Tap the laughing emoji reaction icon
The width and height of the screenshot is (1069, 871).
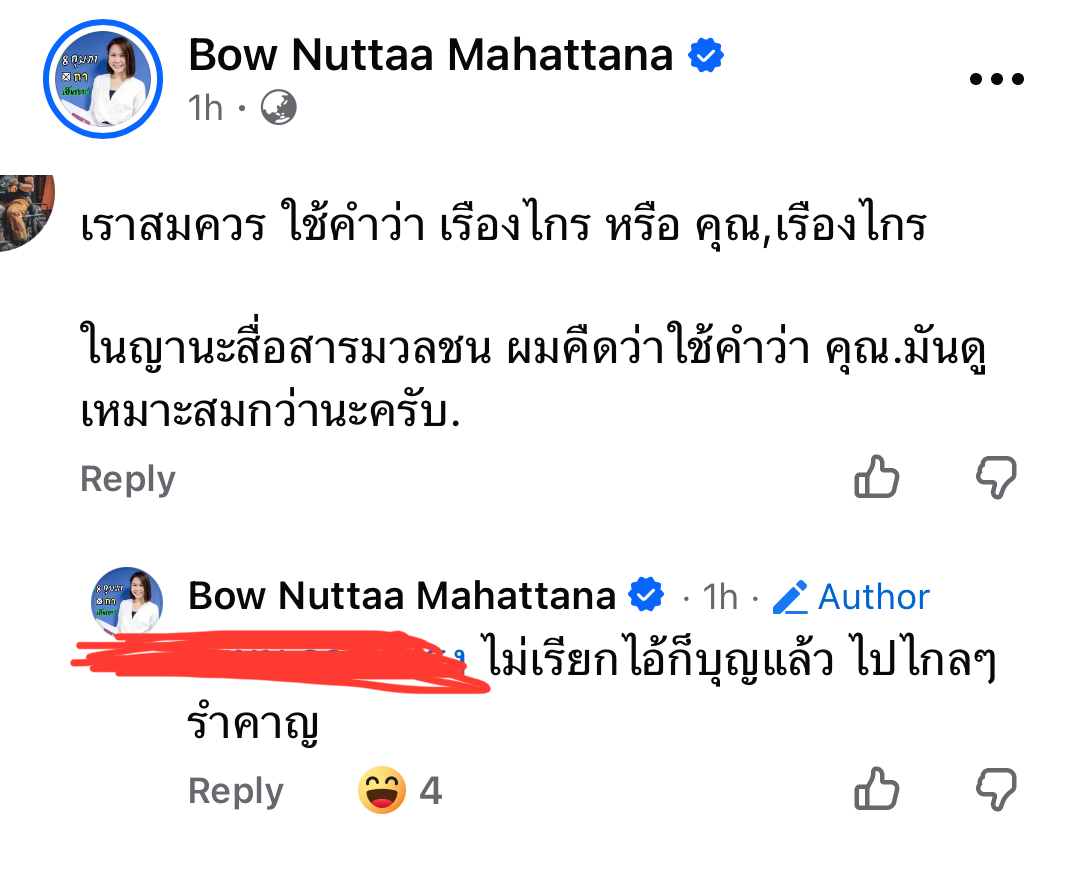(382, 792)
